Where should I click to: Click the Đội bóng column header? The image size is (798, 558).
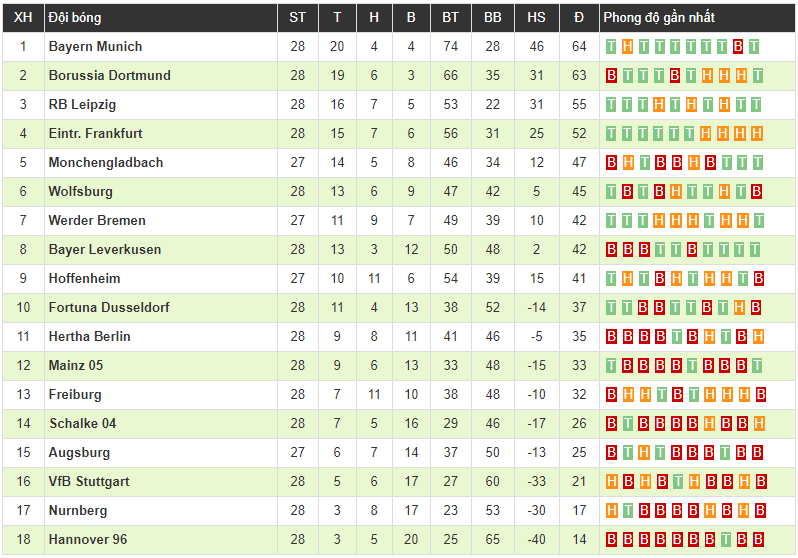coord(75,18)
